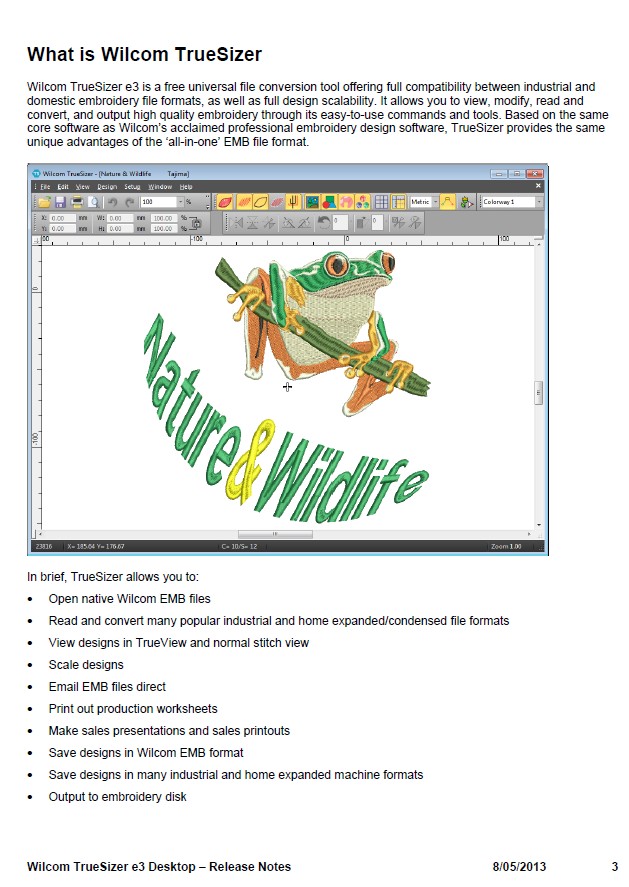Toggle the TrueView red leaf icon
Screen dimensions: 629x887
(x=226, y=202)
